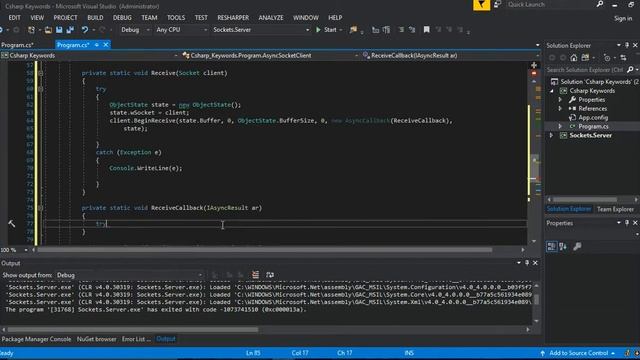Click the Home icon in Solution Explorer
Image resolution: width=640 pixels, height=360 pixels.
(x=573, y=58)
